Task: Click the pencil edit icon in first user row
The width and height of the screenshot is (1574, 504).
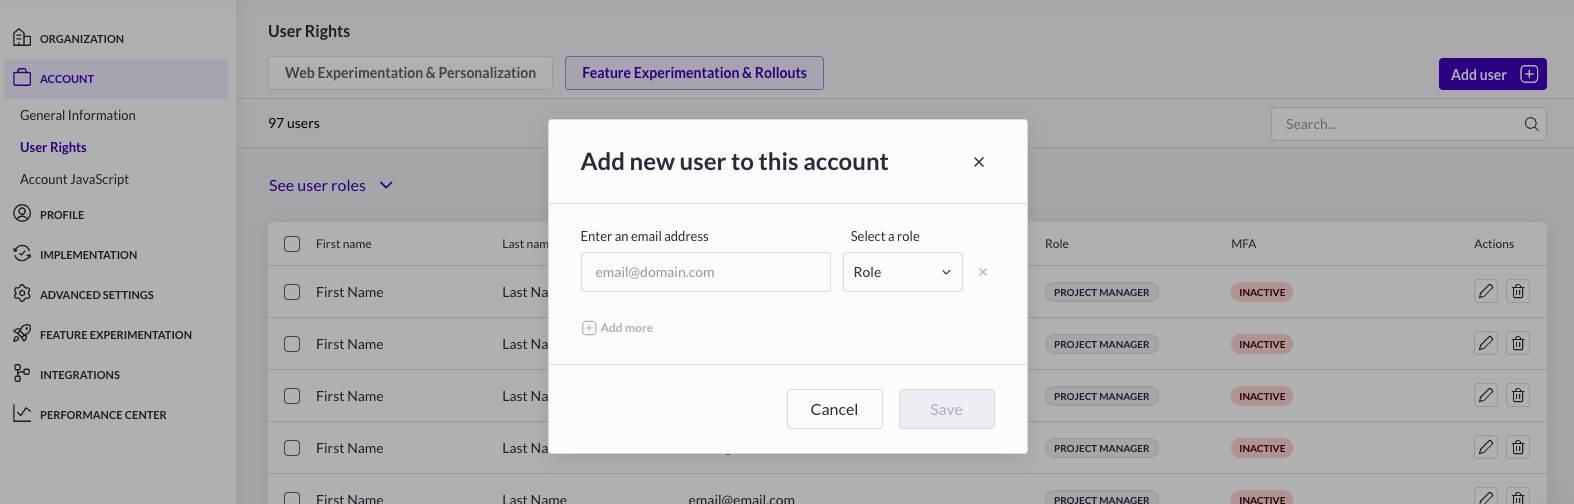Action: [x=1486, y=292]
